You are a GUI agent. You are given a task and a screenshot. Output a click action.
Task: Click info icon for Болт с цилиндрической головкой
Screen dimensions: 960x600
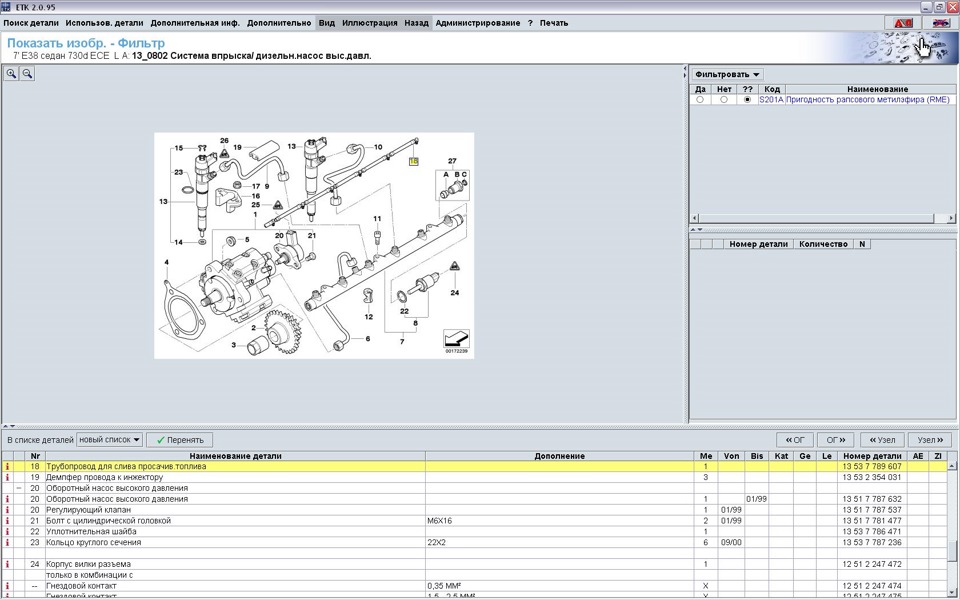8,521
